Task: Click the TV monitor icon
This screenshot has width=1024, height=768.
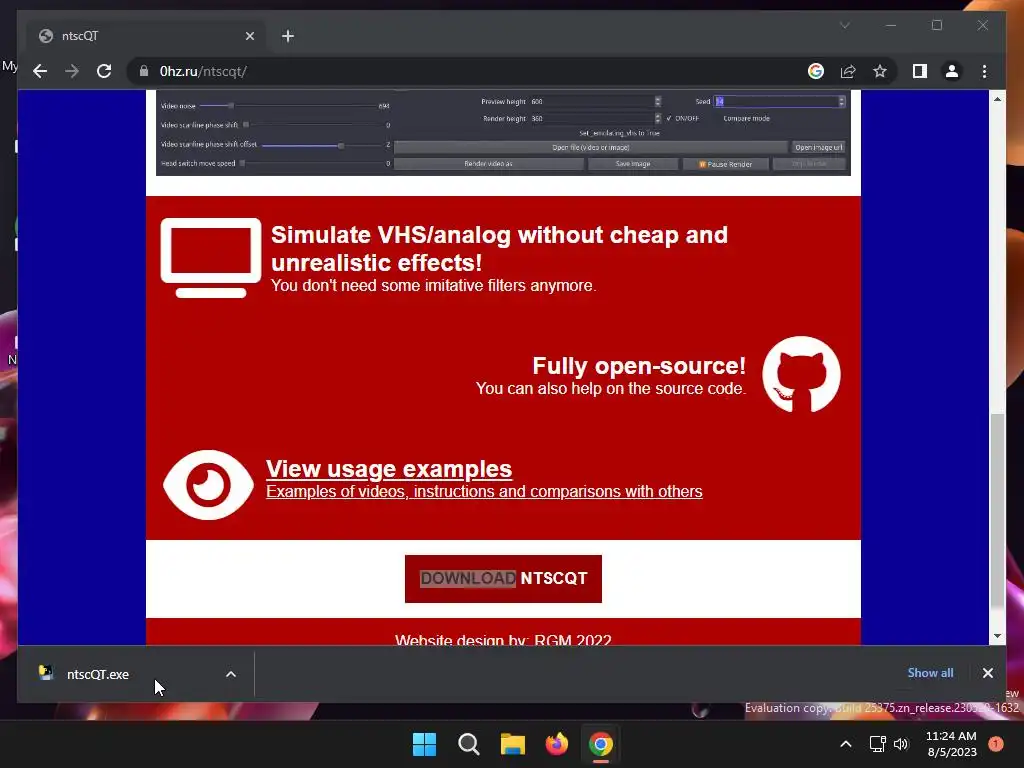Action: point(210,257)
